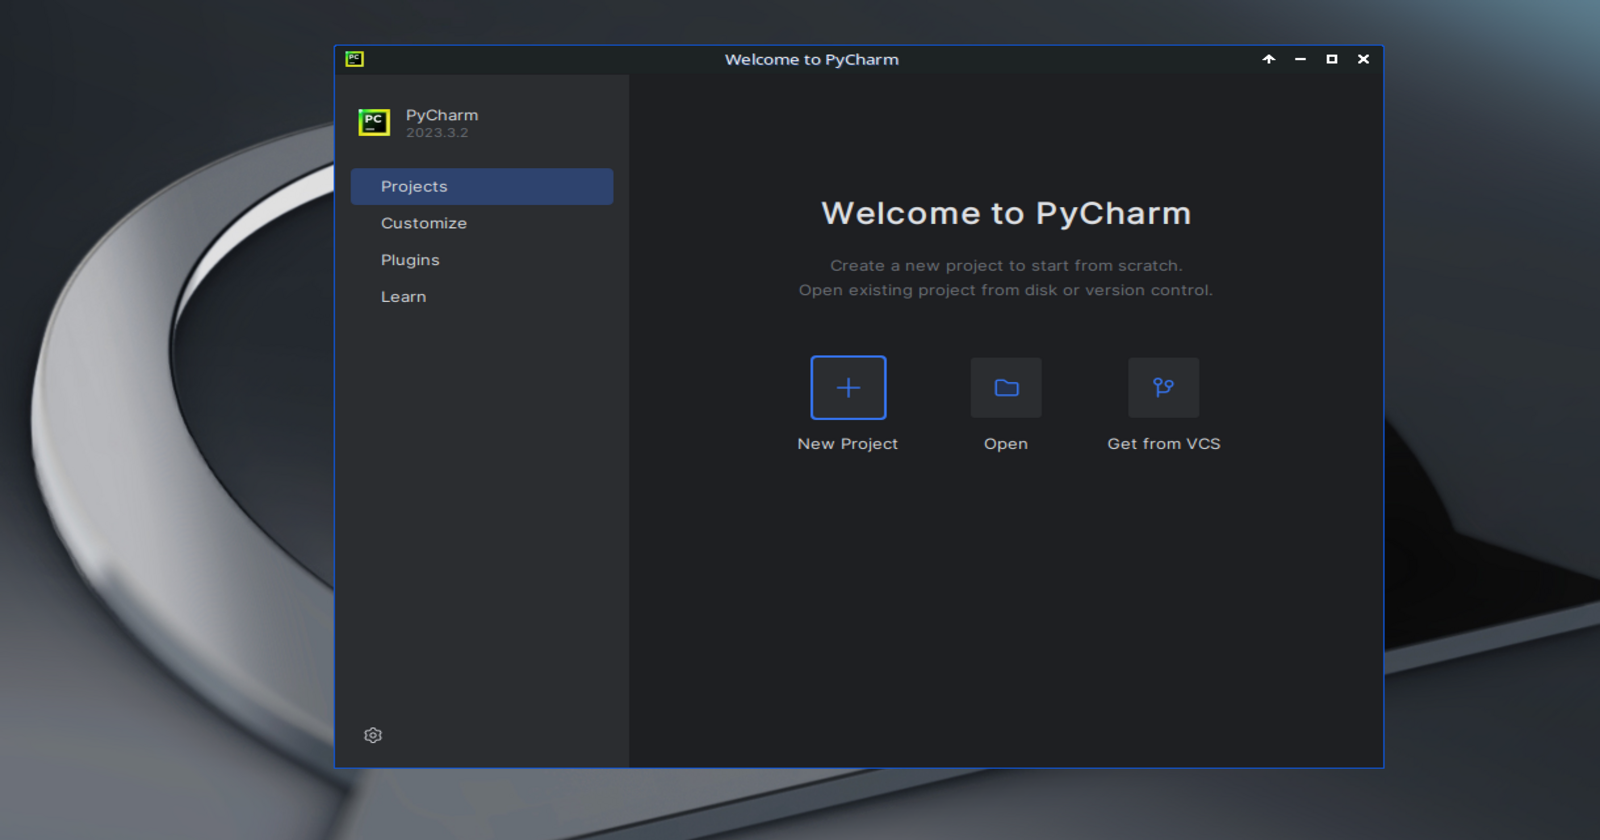Click the Welcome to PyCharm heading
This screenshot has height=840, width=1600.
point(1006,213)
